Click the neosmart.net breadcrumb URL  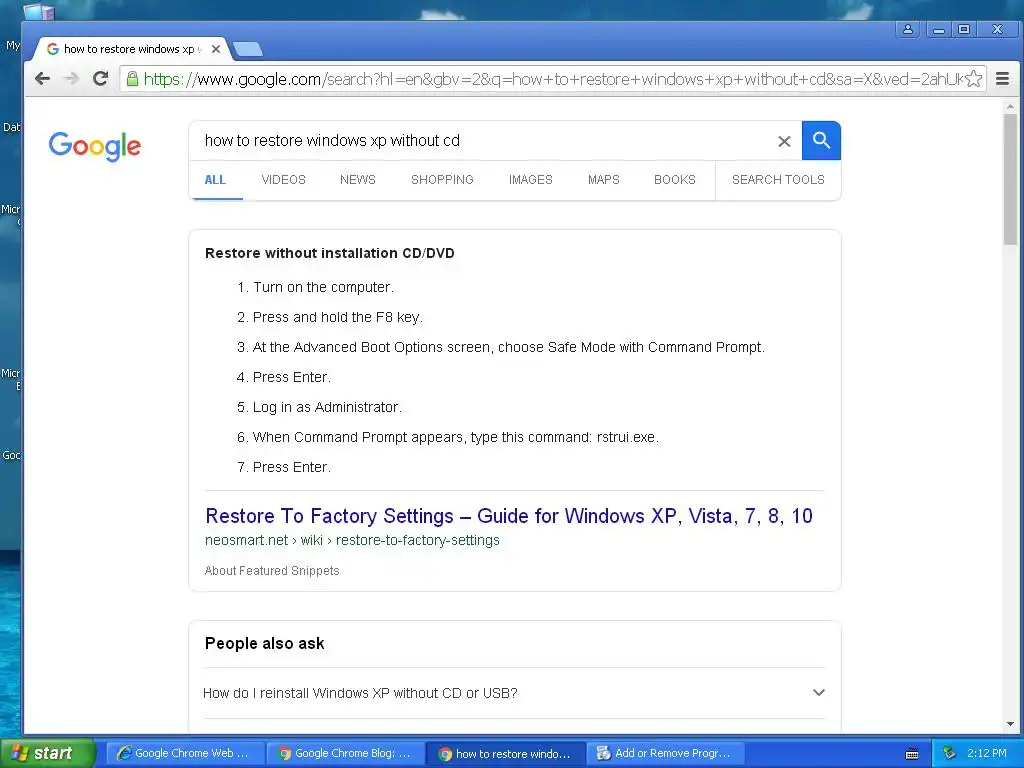coord(352,541)
